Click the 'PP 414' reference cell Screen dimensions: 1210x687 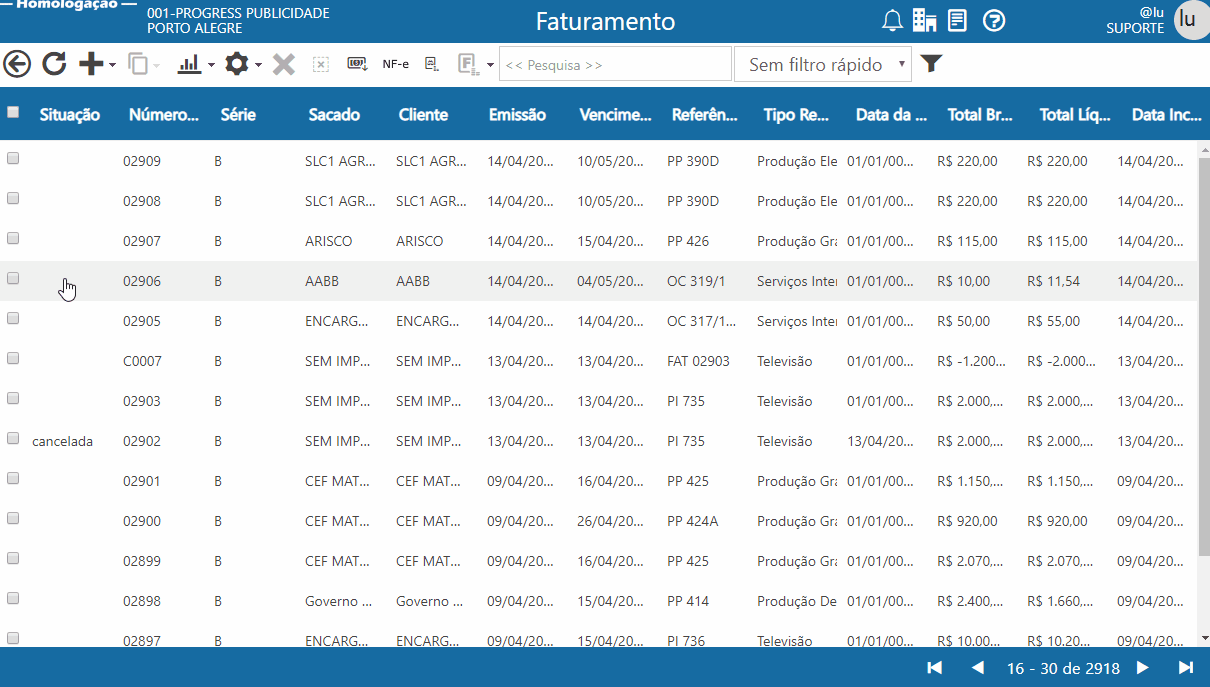tap(688, 601)
